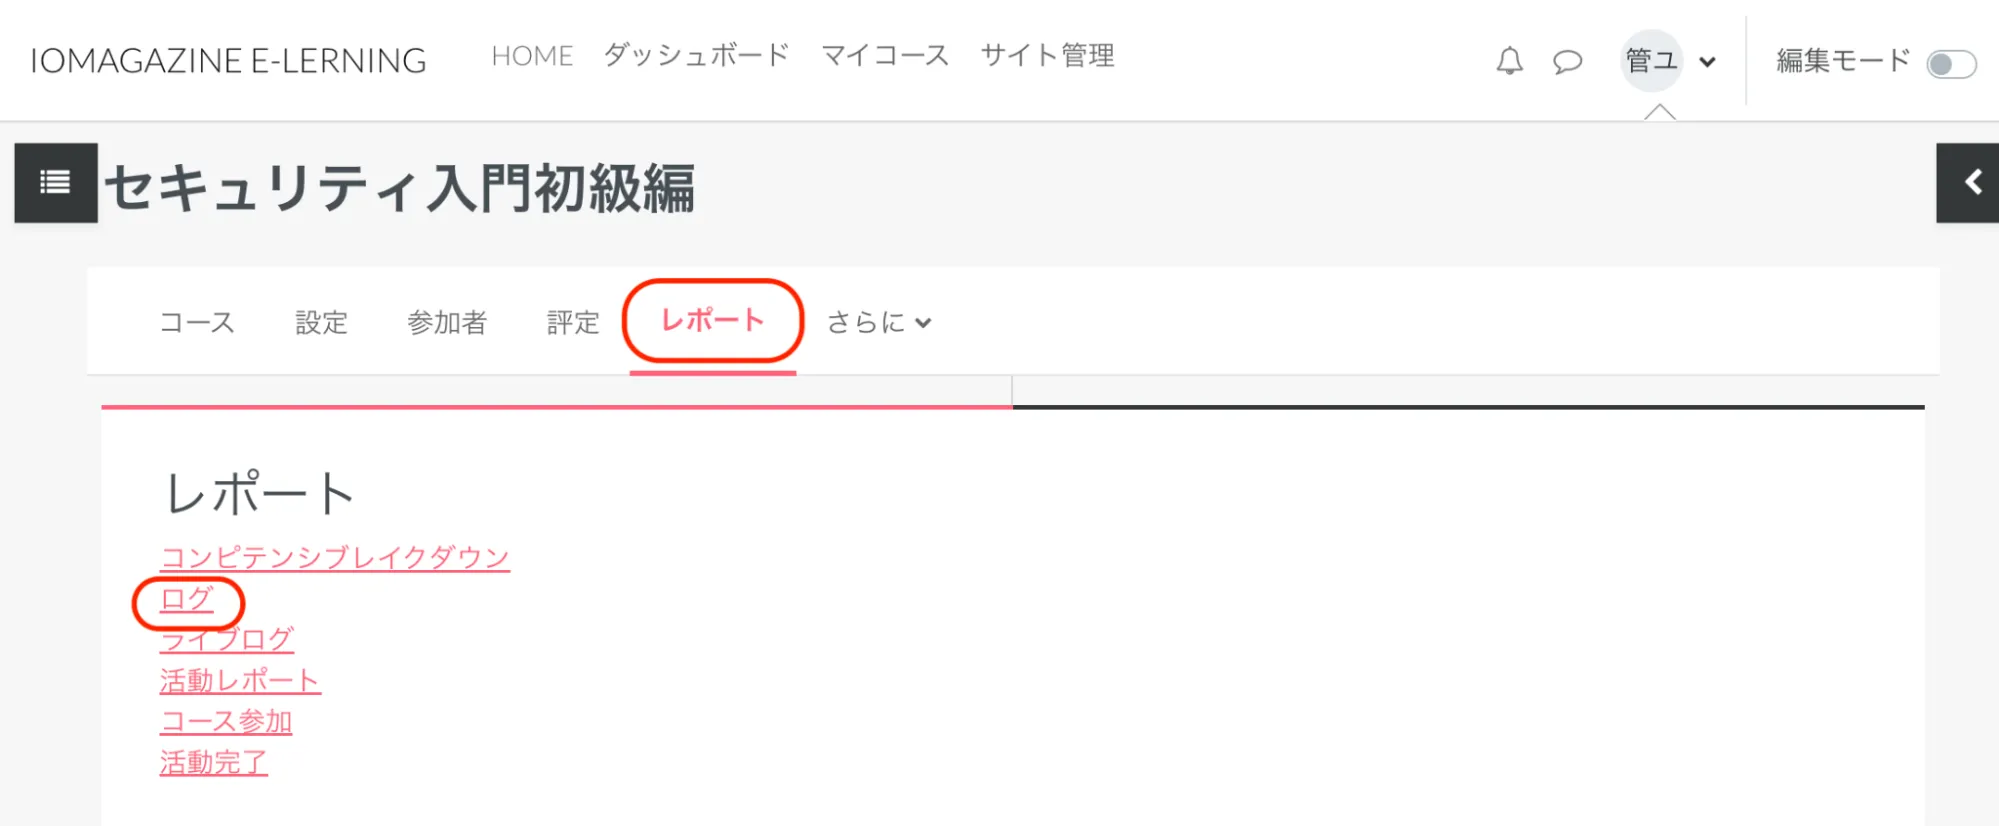Viewport: 1999px width, 826px height.
Task: Click the IOMAGAZINE E-LERNING site title
Action: pyautogui.click(x=228, y=61)
